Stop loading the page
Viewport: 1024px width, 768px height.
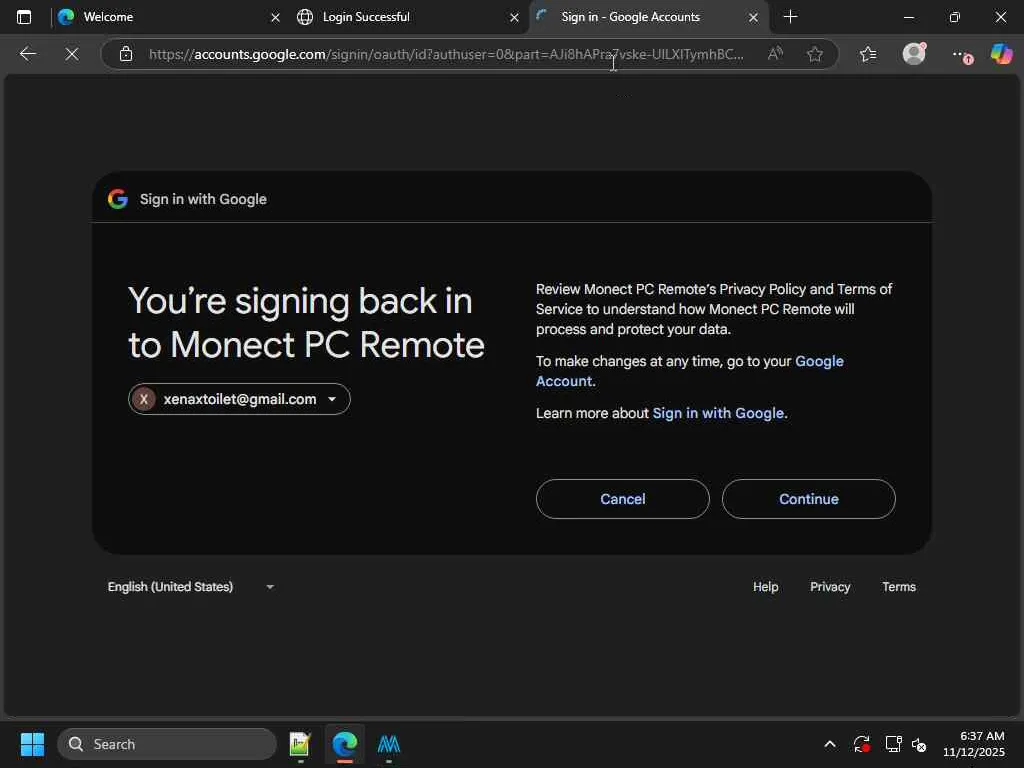72,54
